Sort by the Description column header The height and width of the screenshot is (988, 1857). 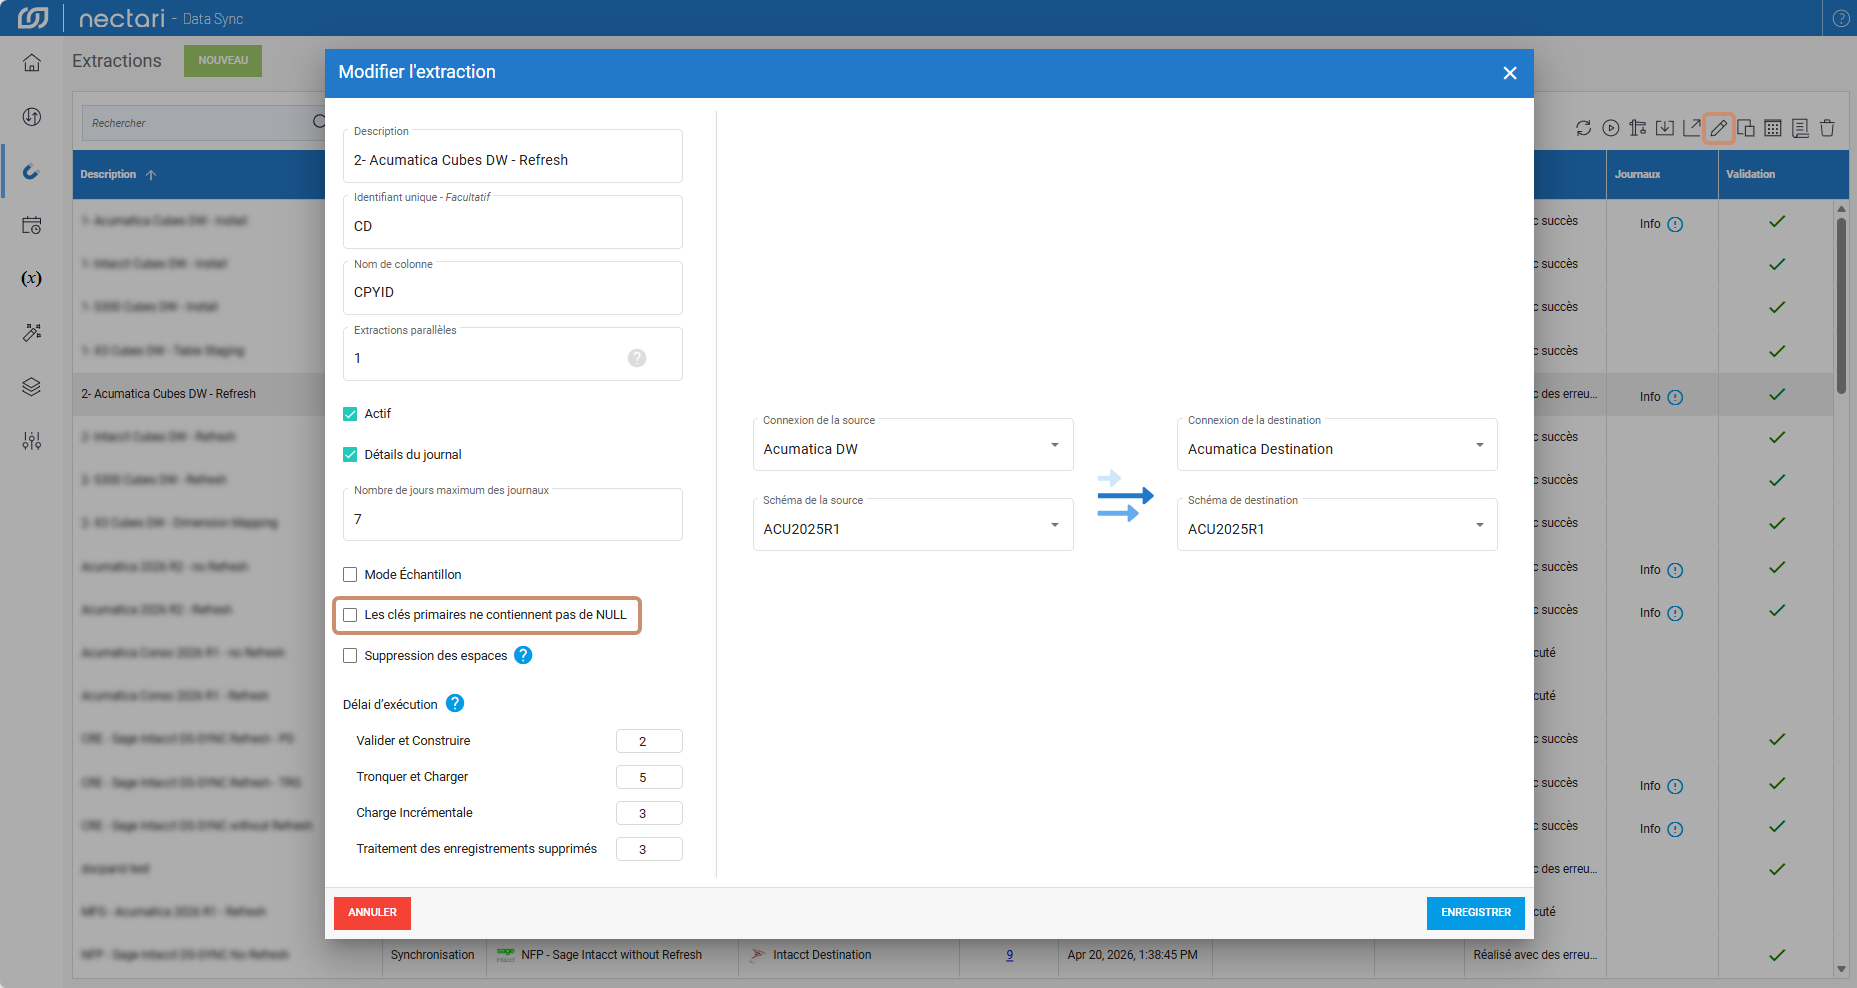point(108,175)
